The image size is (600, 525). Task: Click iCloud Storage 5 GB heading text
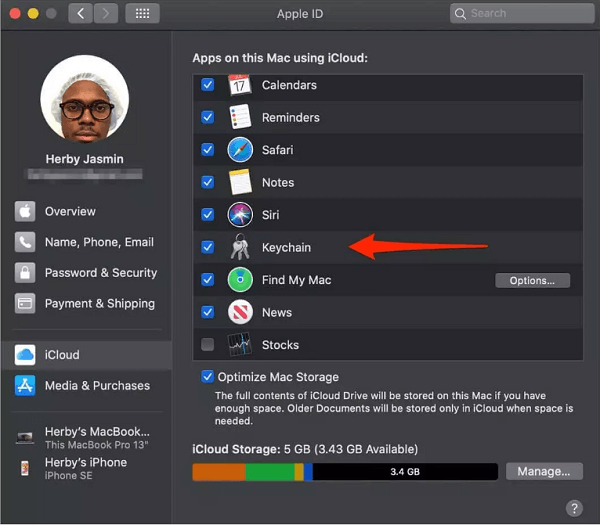click(x=305, y=449)
